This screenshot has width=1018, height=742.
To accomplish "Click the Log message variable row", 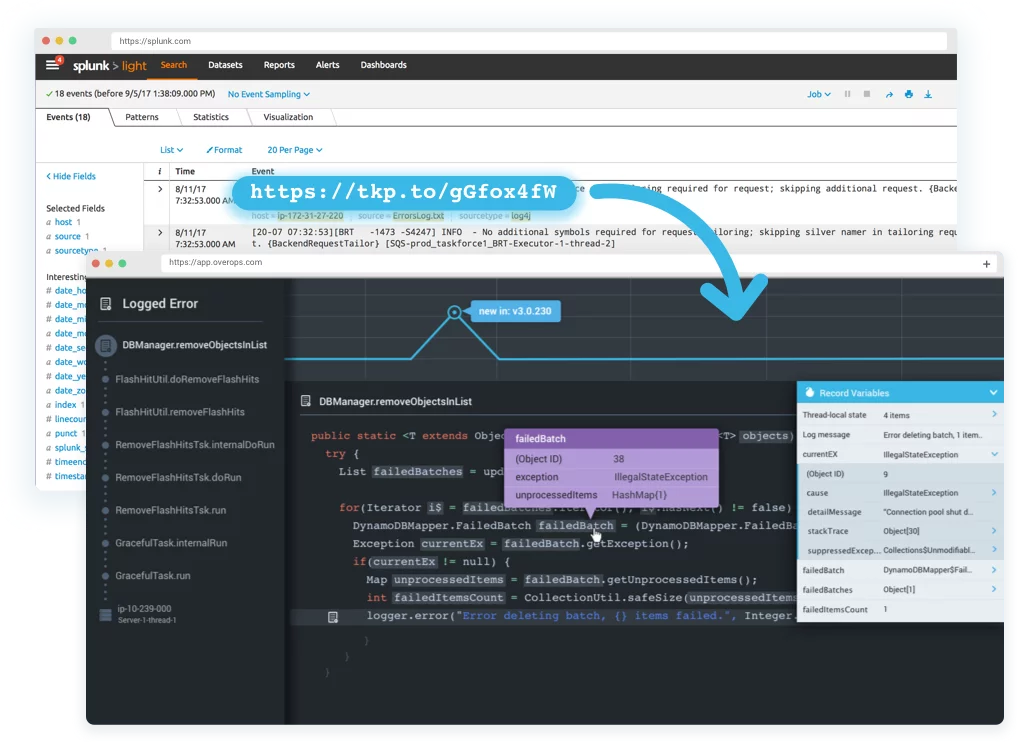I will point(900,435).
